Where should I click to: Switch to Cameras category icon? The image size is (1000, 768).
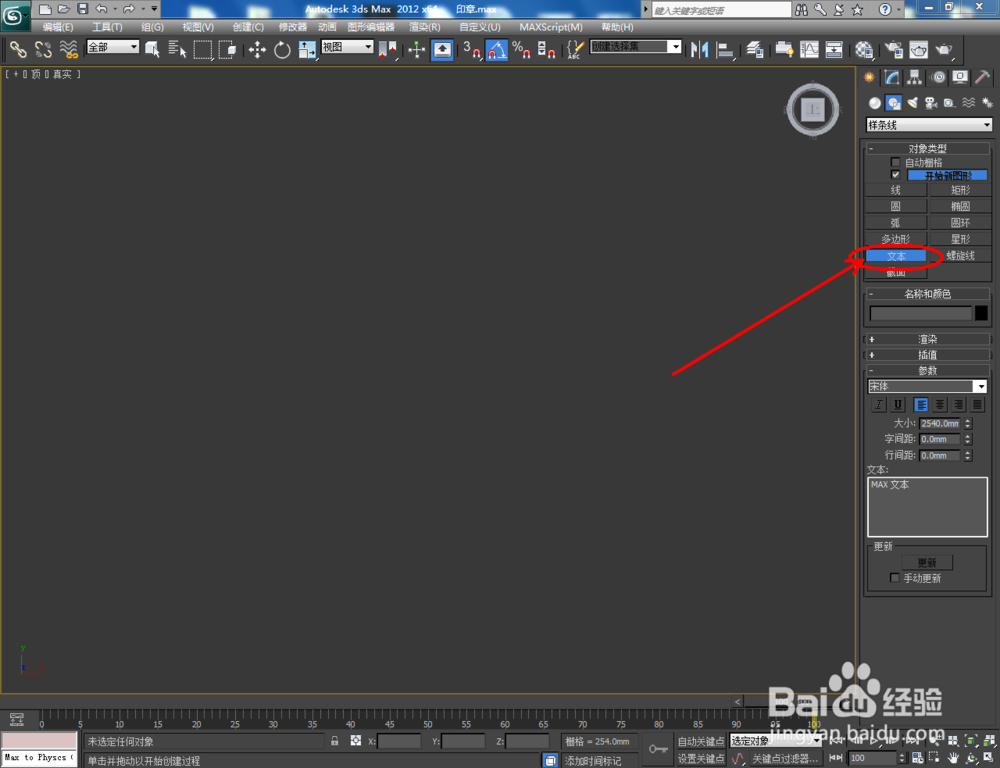[x=931, y=103]
